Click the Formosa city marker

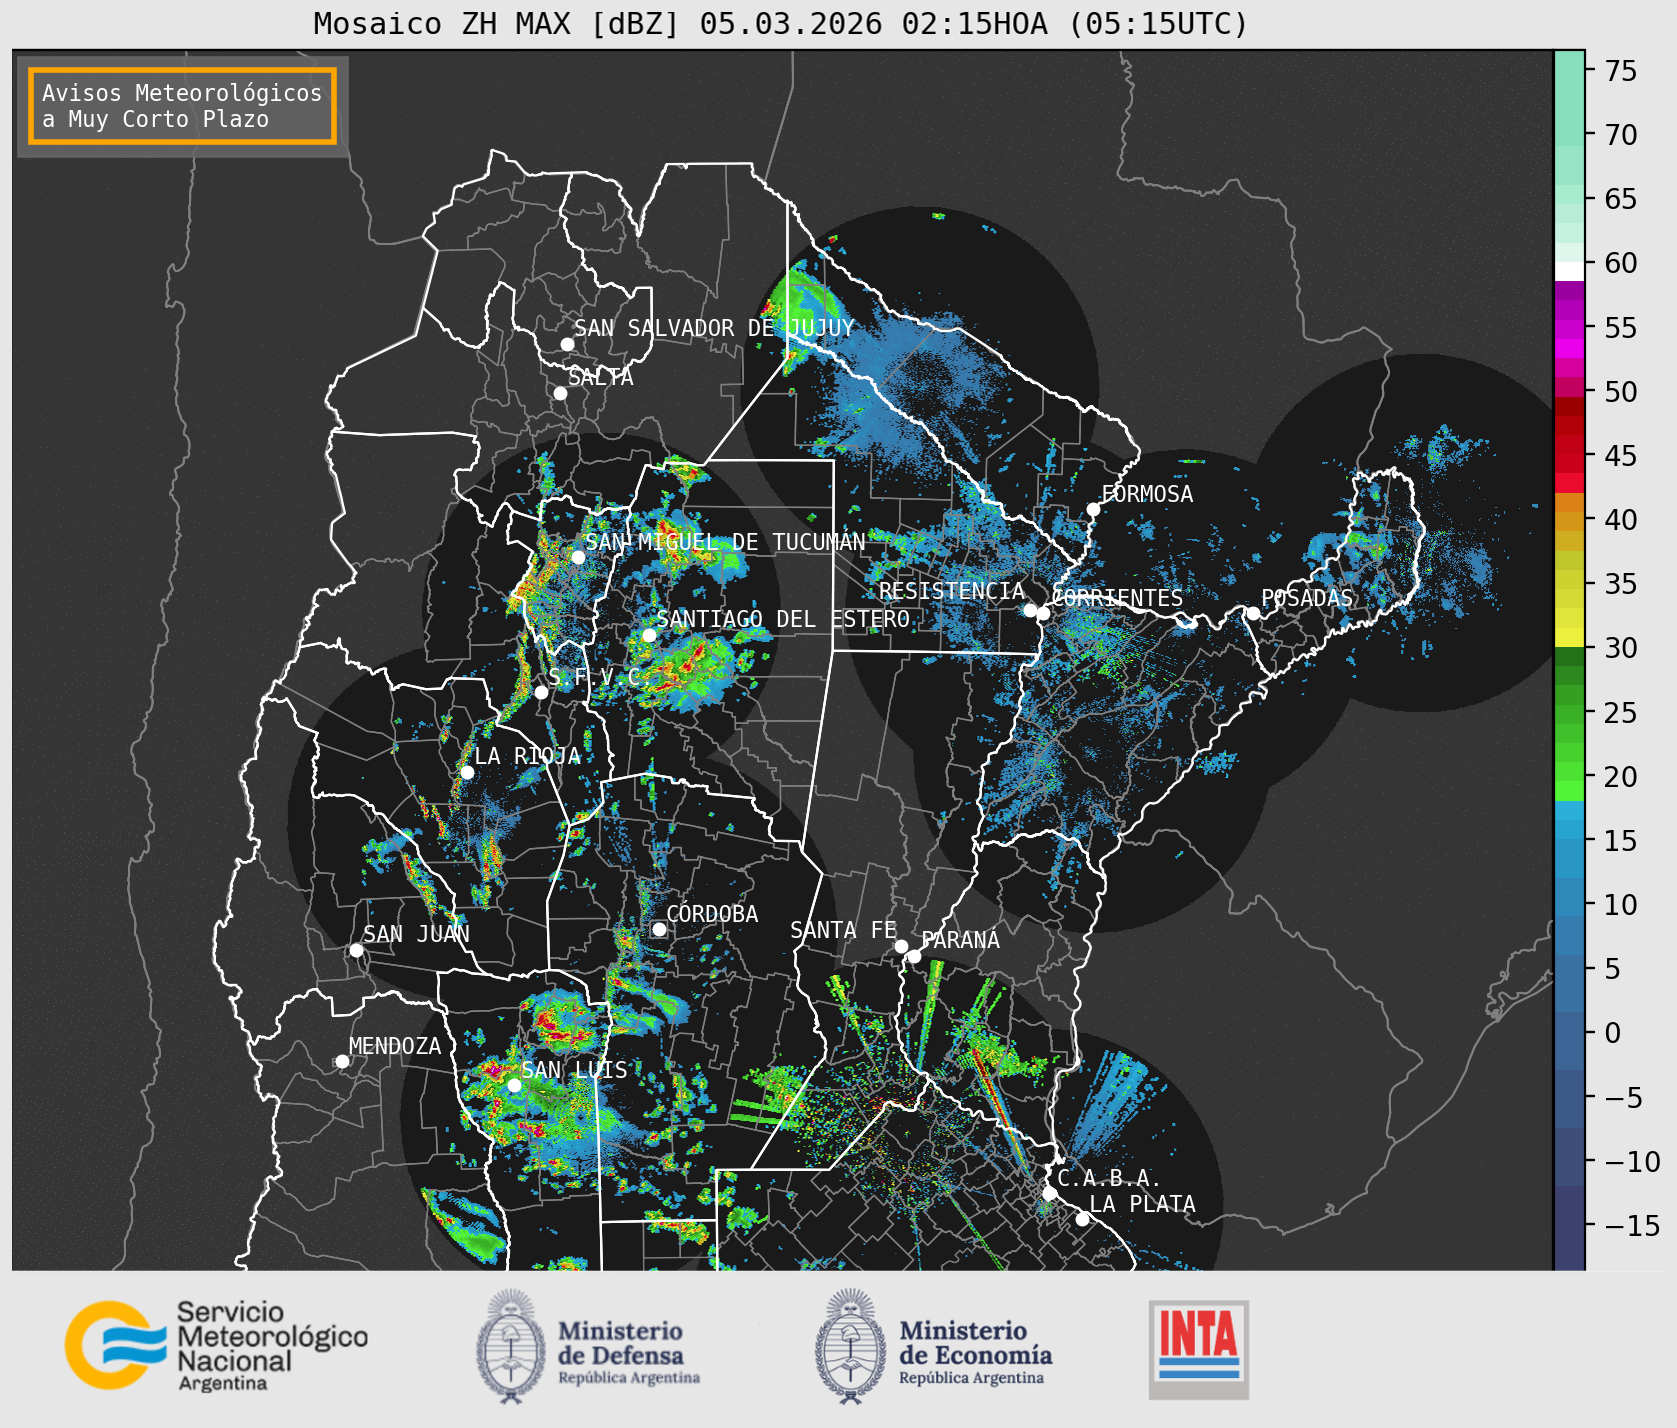coord(1094,509)
